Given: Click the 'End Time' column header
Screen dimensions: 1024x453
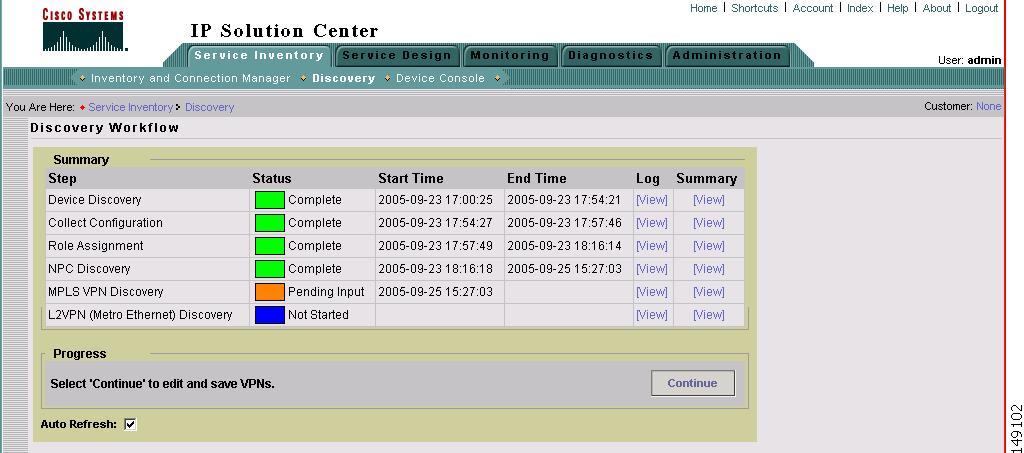Looking at the screenshot, I should (537, 178).
